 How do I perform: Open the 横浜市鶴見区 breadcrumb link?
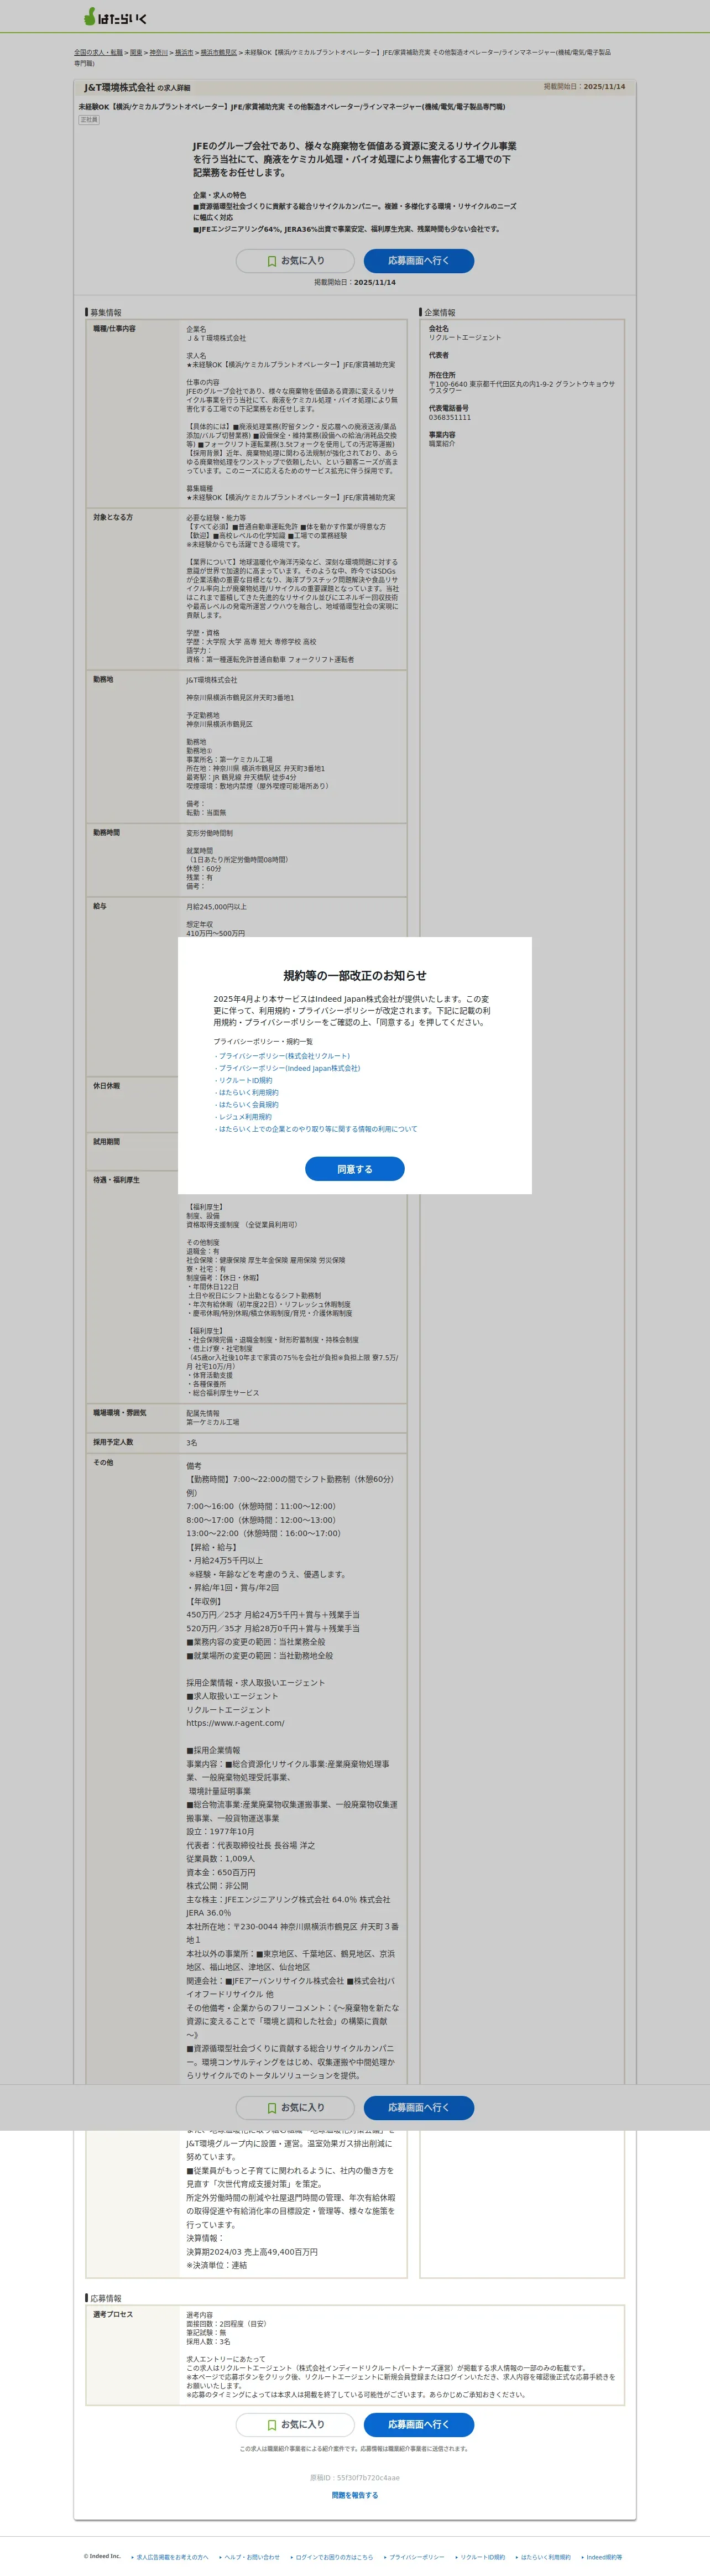[219, 52]
